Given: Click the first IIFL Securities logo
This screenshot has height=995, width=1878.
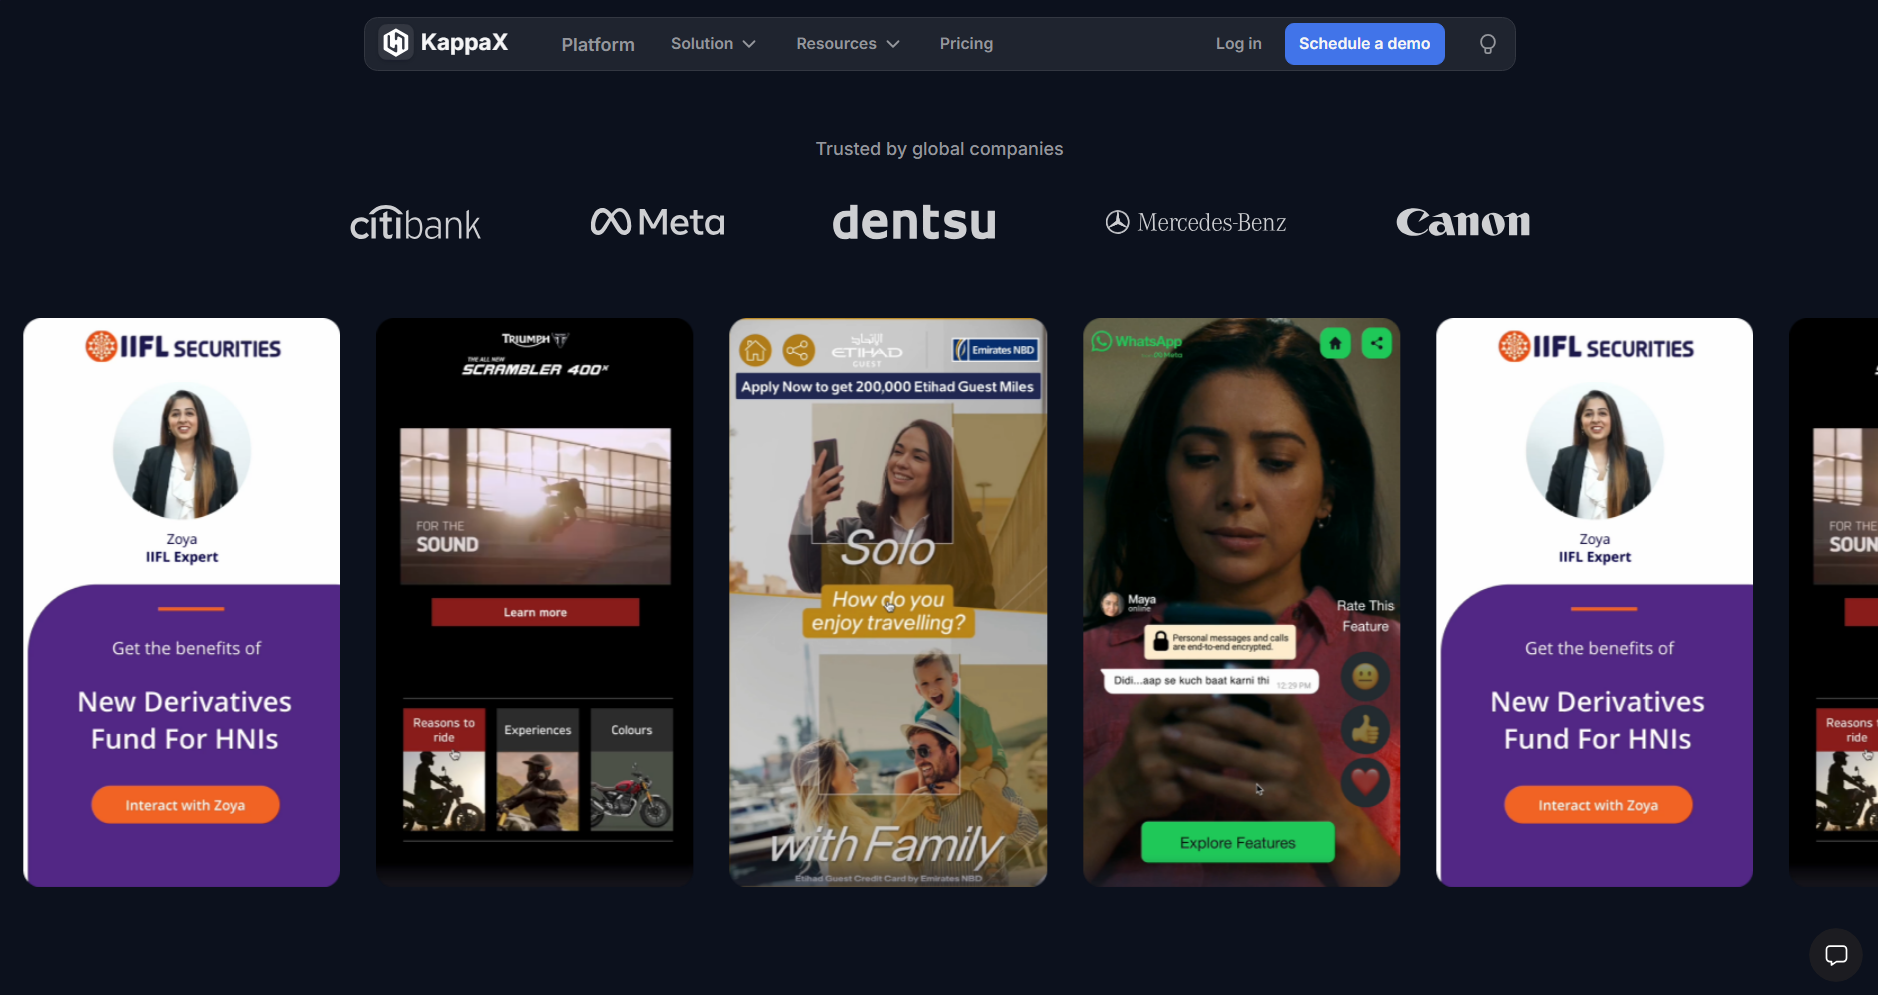Looking at the screenshot, I should pyautogui.click(x=183, y=347).
